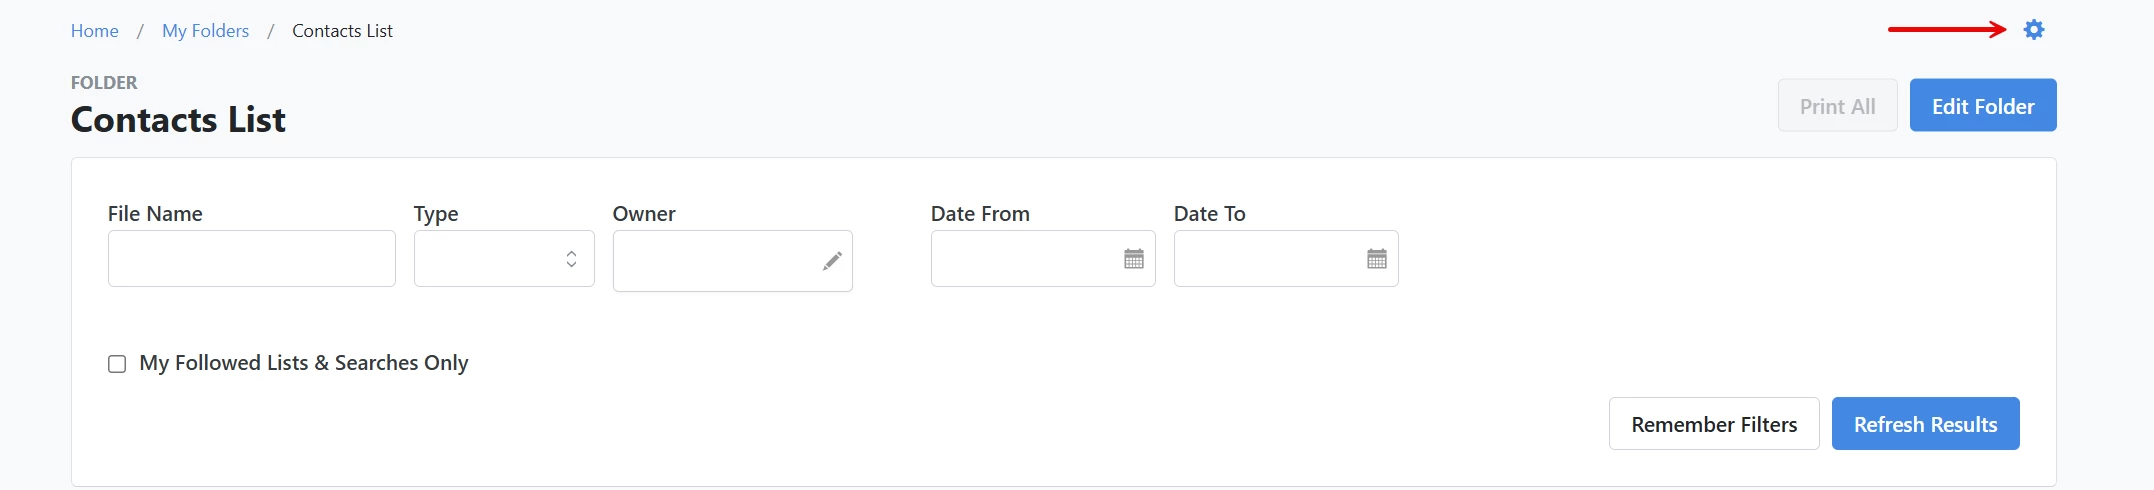Click the Contacts List breadcrumb item
2154x490 pixels.
(x=342, y=31)
